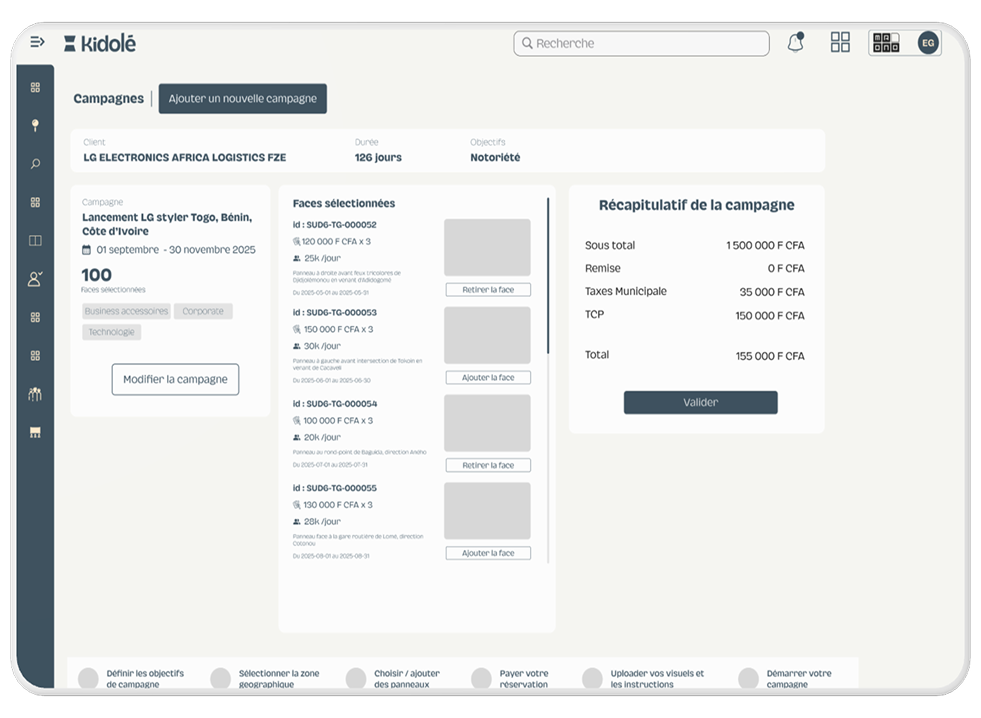981x718 pixels.
Task: Open the apps grid icon in header
Action: click(840, 42)
